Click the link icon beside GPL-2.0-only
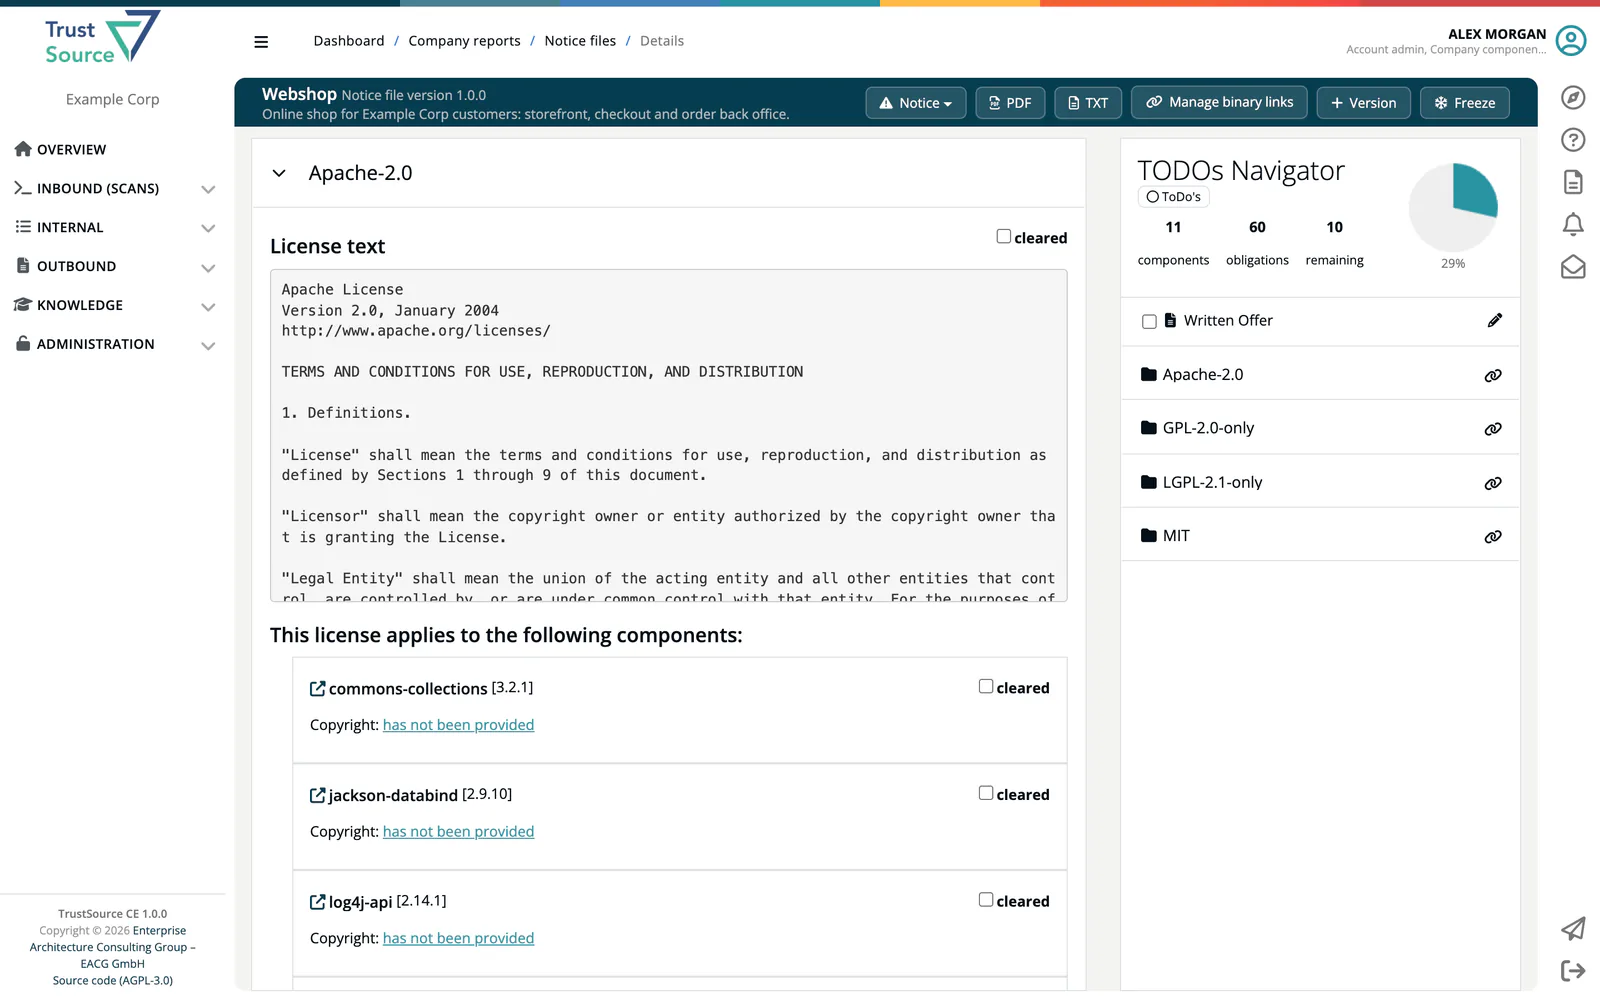This screenshot has width=1600, height=1000. point(1493,429)
